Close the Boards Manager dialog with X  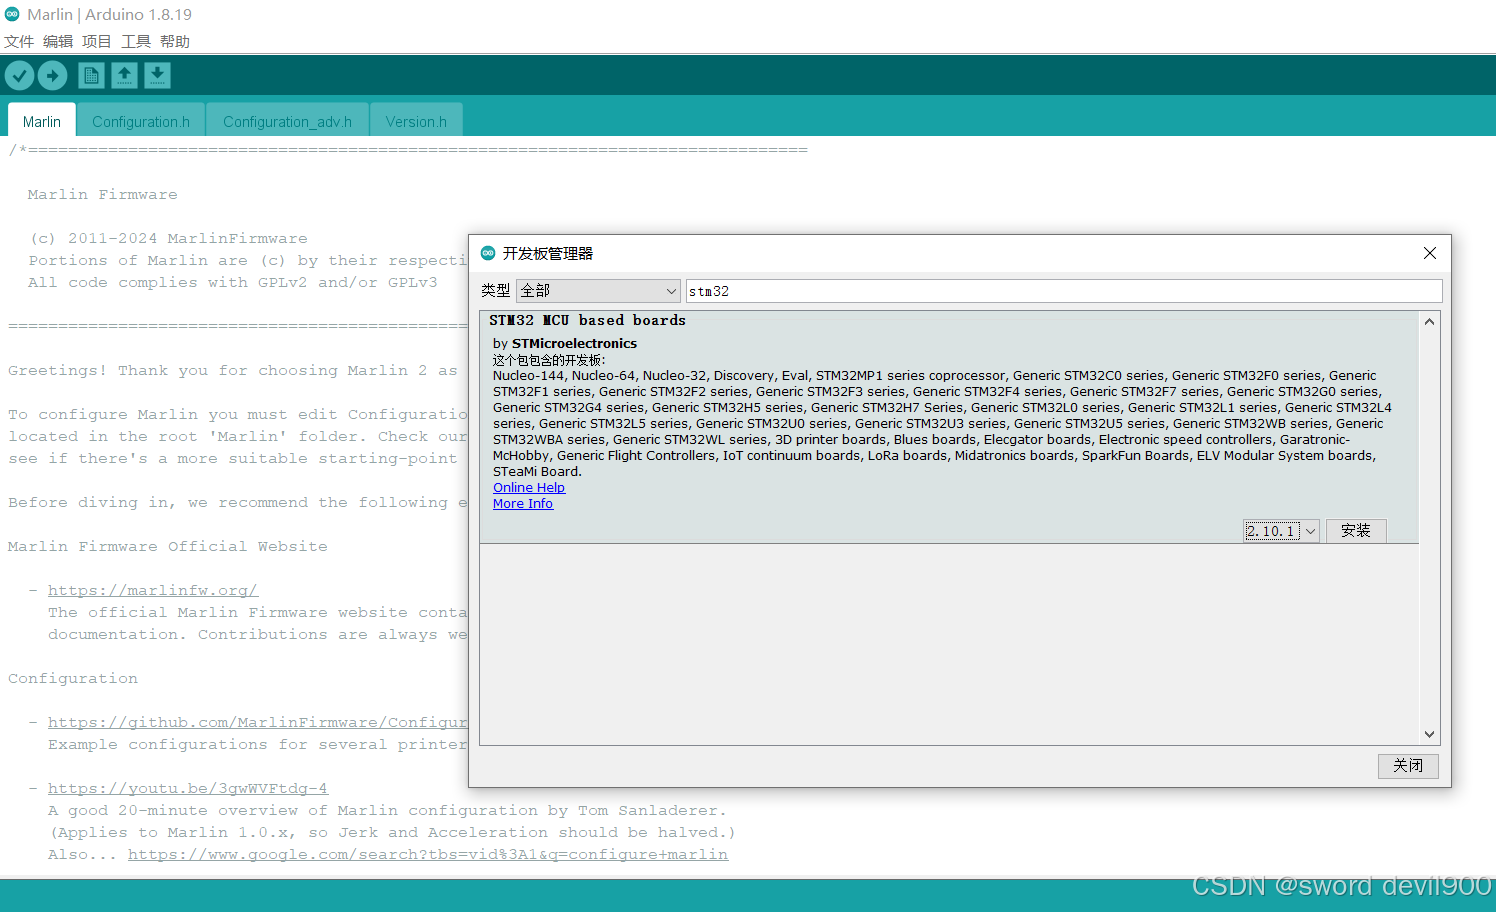1430,253
